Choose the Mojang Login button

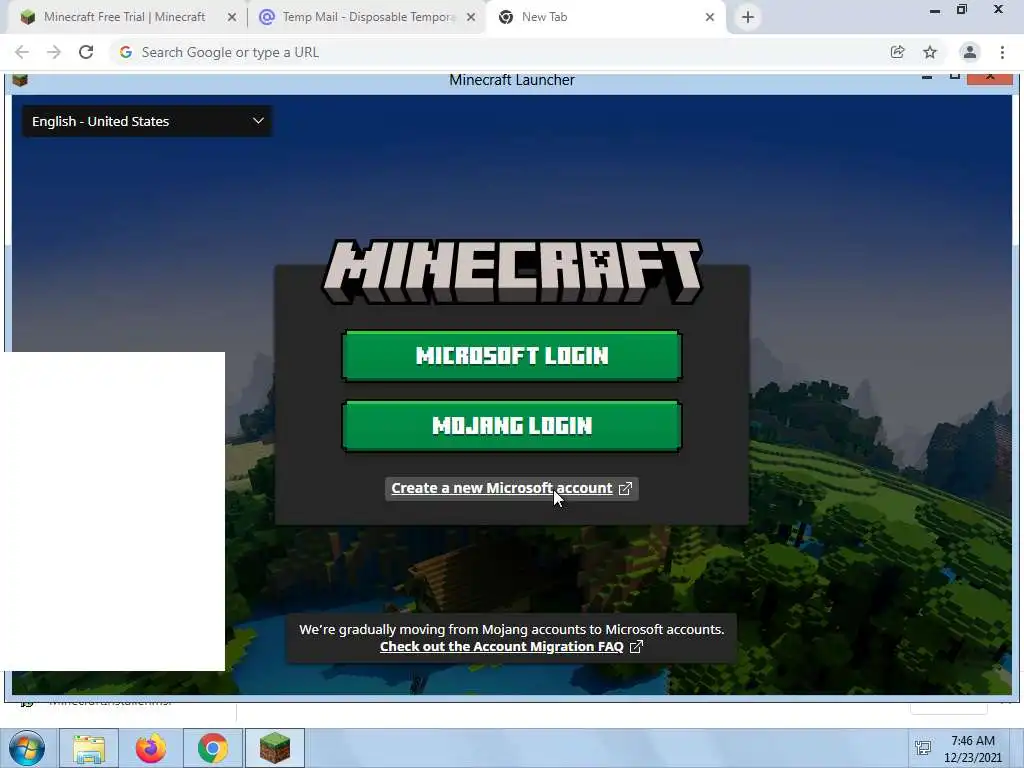[511, 426]
